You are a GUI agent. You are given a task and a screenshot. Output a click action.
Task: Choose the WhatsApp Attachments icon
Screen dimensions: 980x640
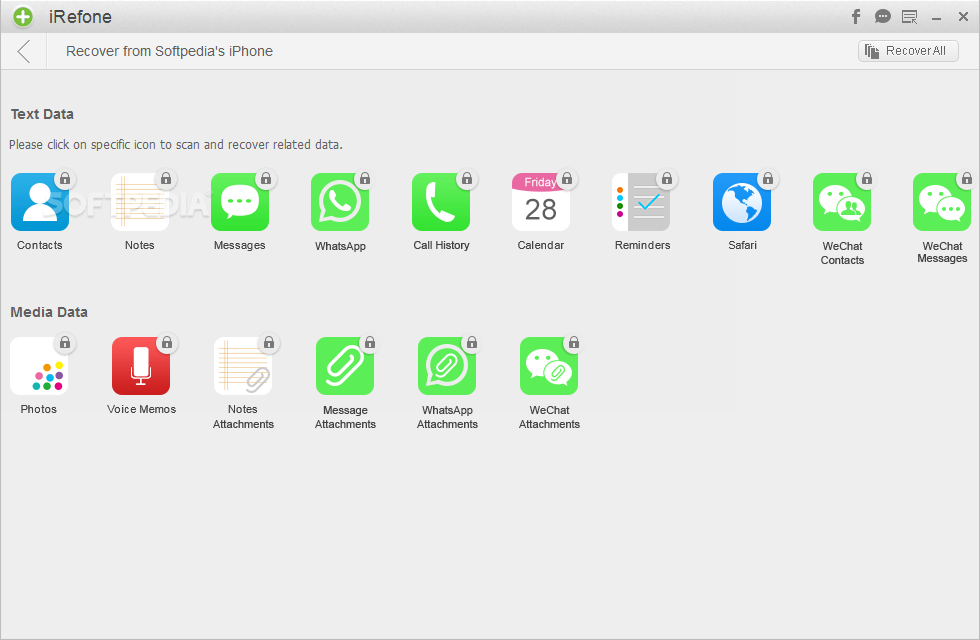[447, 366]
